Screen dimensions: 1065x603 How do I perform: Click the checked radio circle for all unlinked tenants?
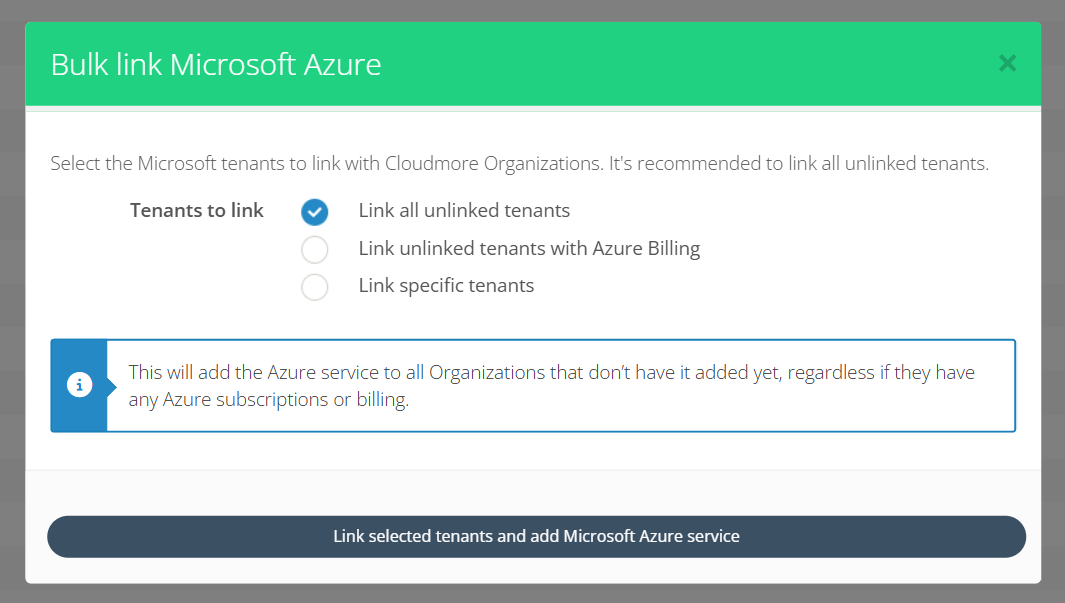coord(314,212)
